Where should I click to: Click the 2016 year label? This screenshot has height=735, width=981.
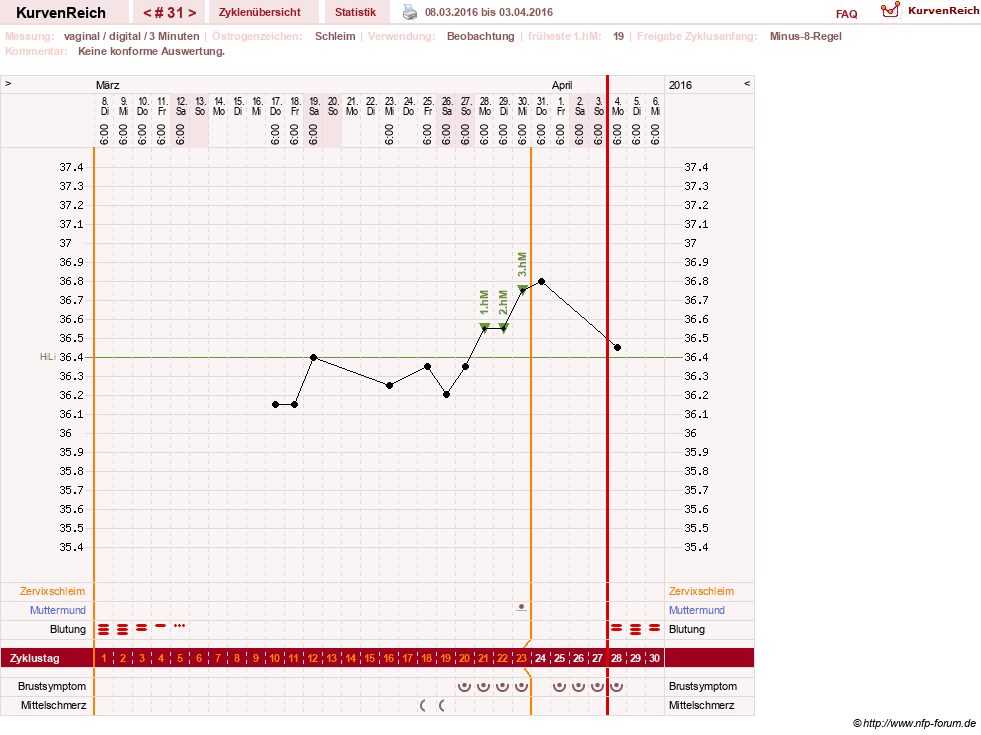coord(681,85)
